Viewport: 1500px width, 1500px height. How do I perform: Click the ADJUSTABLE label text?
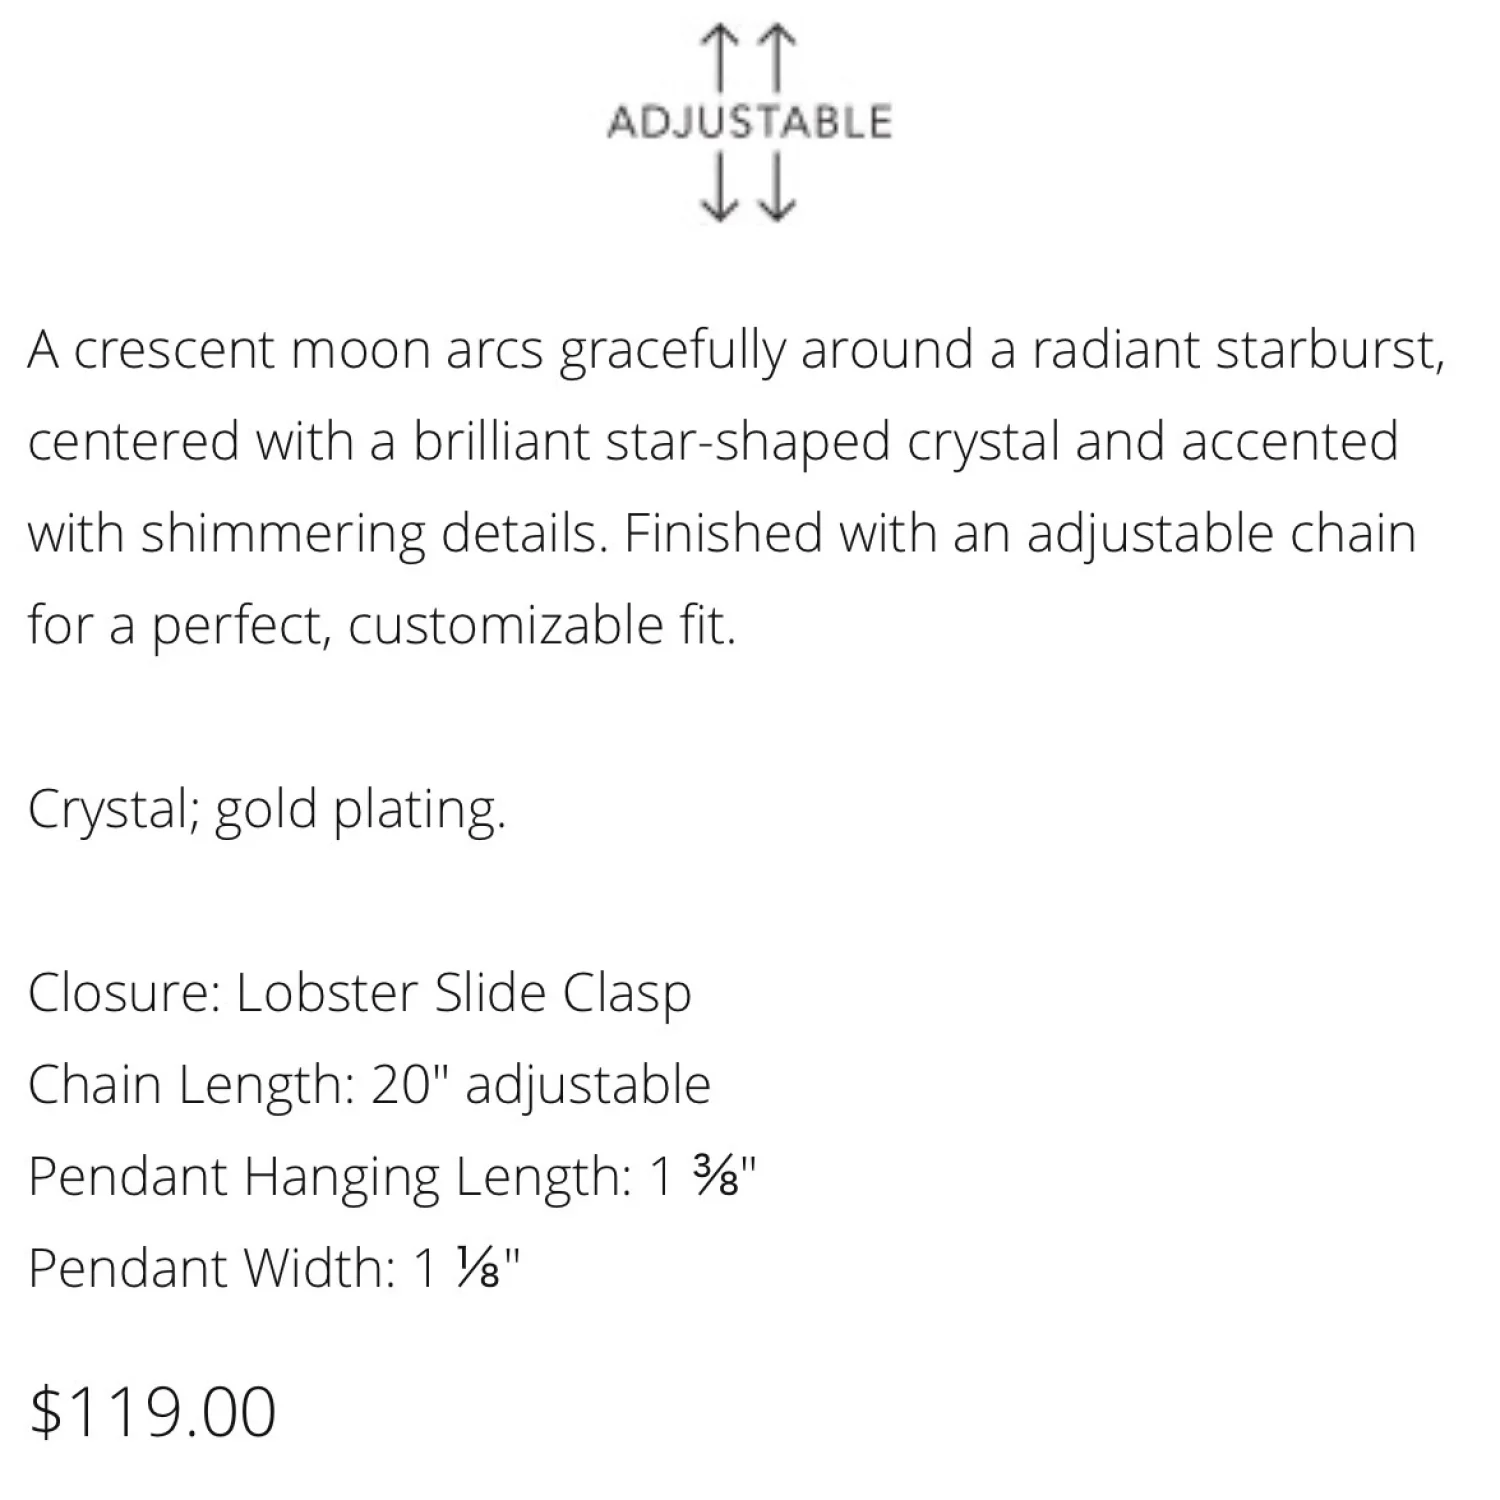point(749,122)
